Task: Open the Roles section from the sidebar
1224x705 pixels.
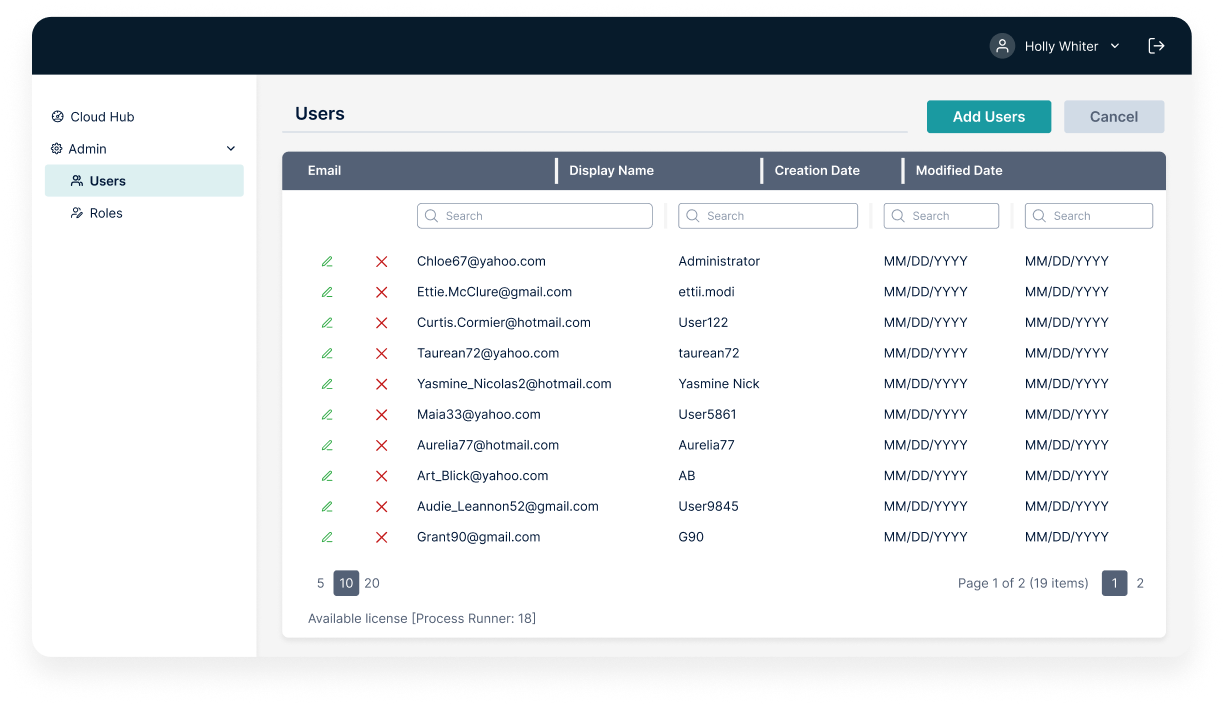Action: [107, 213]
